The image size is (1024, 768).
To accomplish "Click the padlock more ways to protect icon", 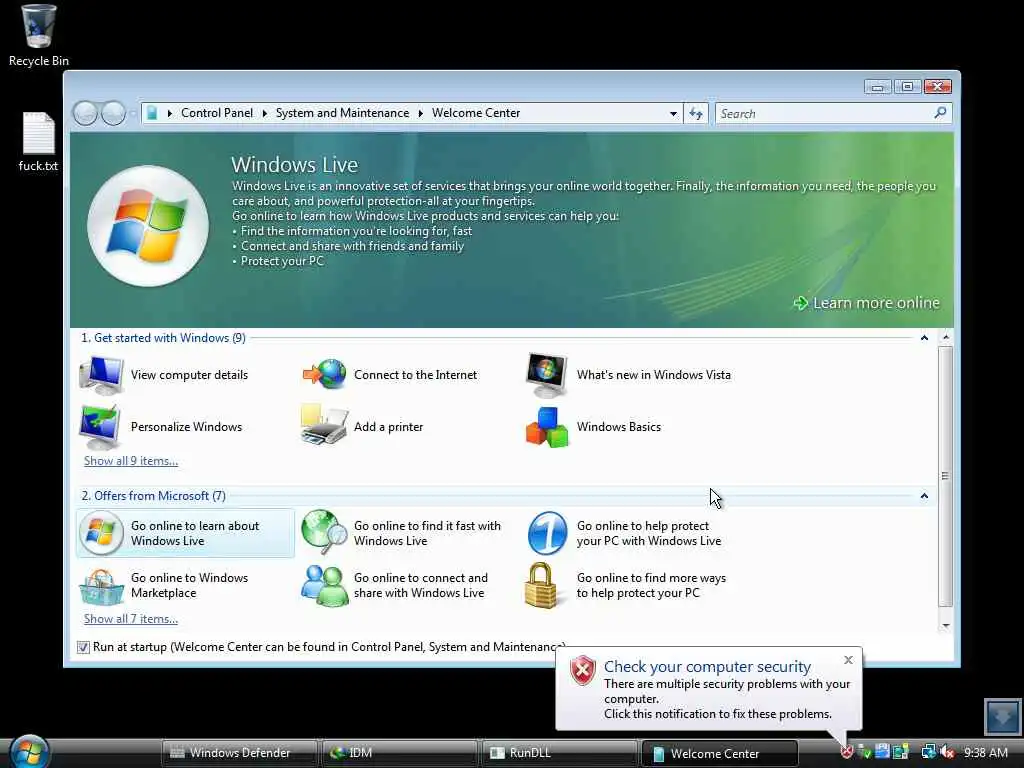I will click(x=541, y=585).
